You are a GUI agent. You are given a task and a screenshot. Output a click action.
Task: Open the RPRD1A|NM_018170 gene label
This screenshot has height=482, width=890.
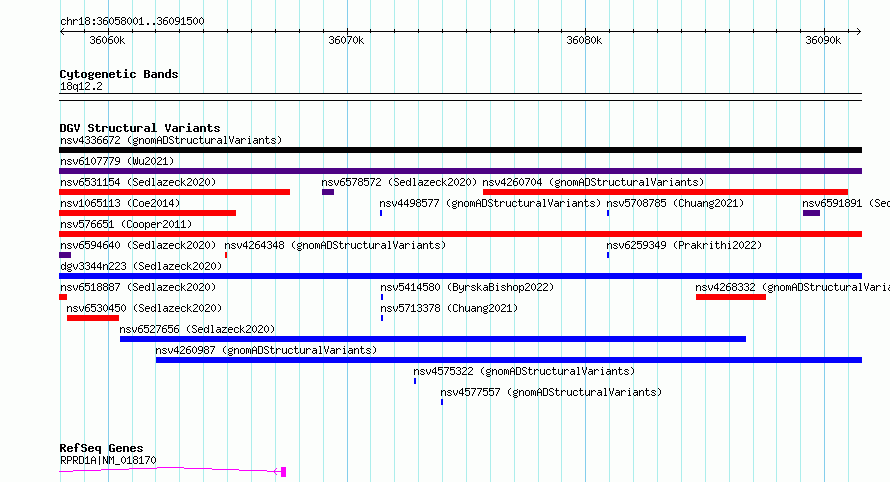108,460
